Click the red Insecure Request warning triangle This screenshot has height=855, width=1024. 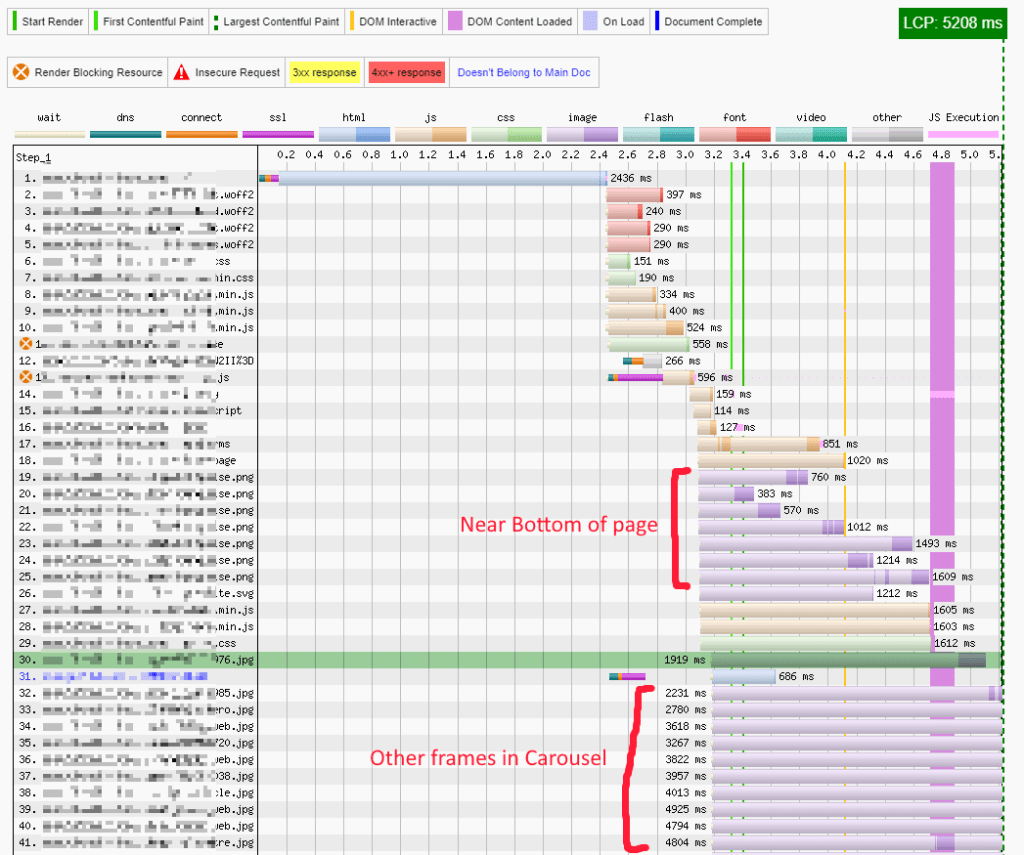click(181, 72)
